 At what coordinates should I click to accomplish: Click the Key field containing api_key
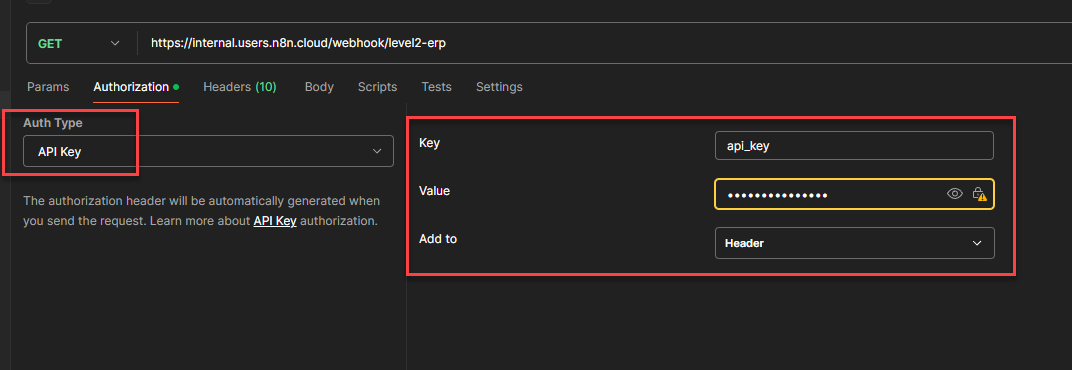tap(854, 146)
